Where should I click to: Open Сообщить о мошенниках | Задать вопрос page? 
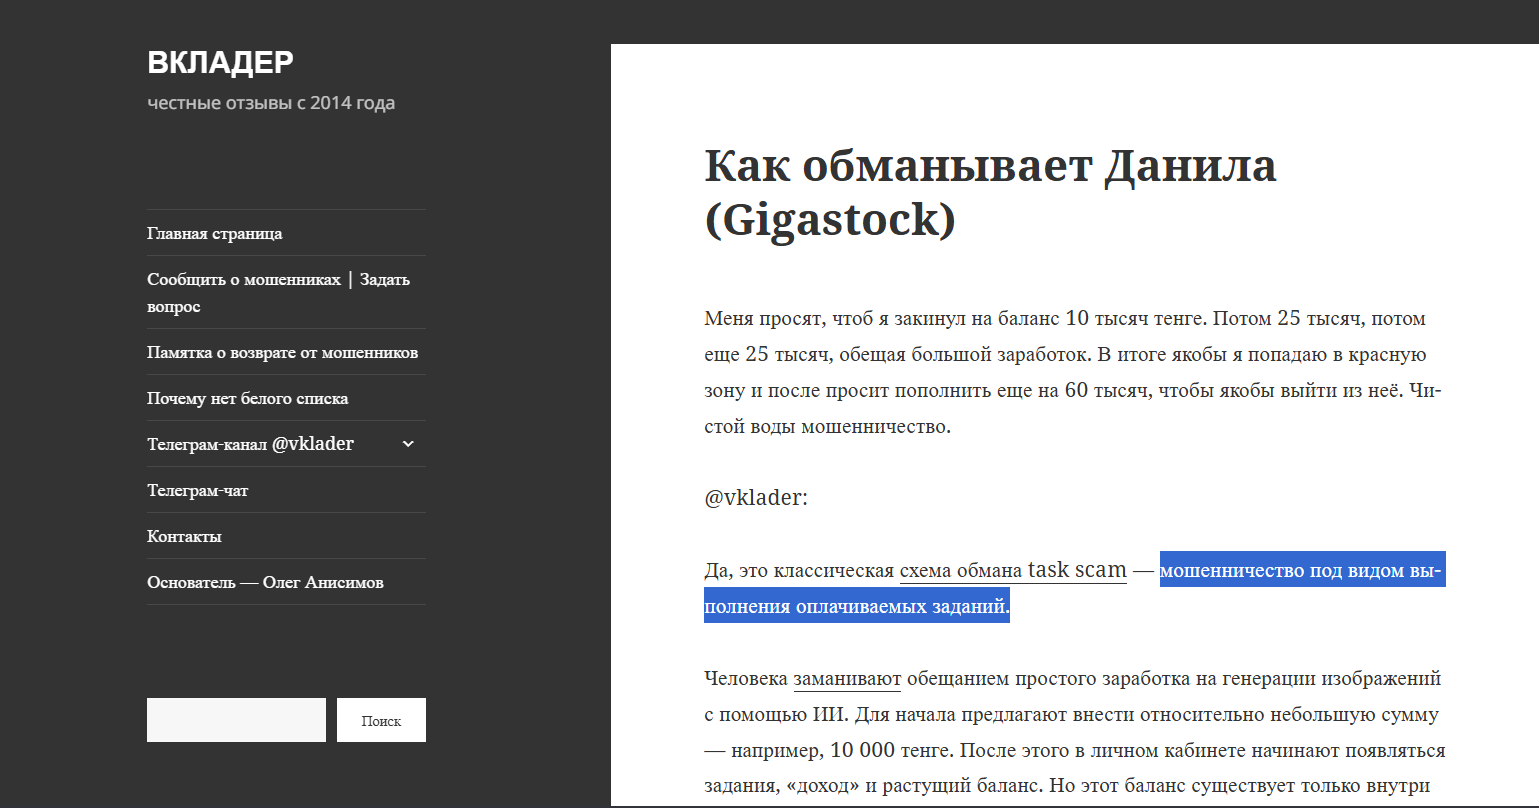coord(278,292)
